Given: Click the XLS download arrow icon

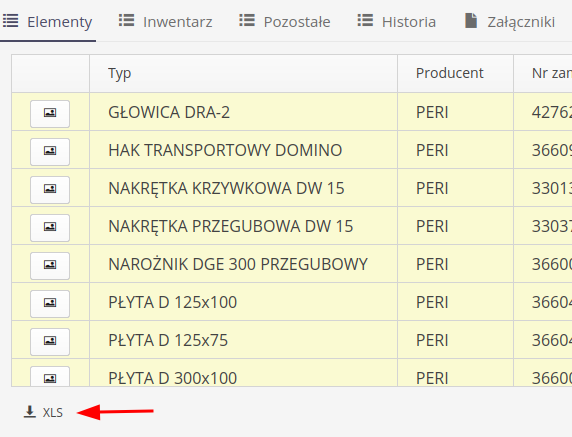Looking at the screenshot, I should click(30, 412).
